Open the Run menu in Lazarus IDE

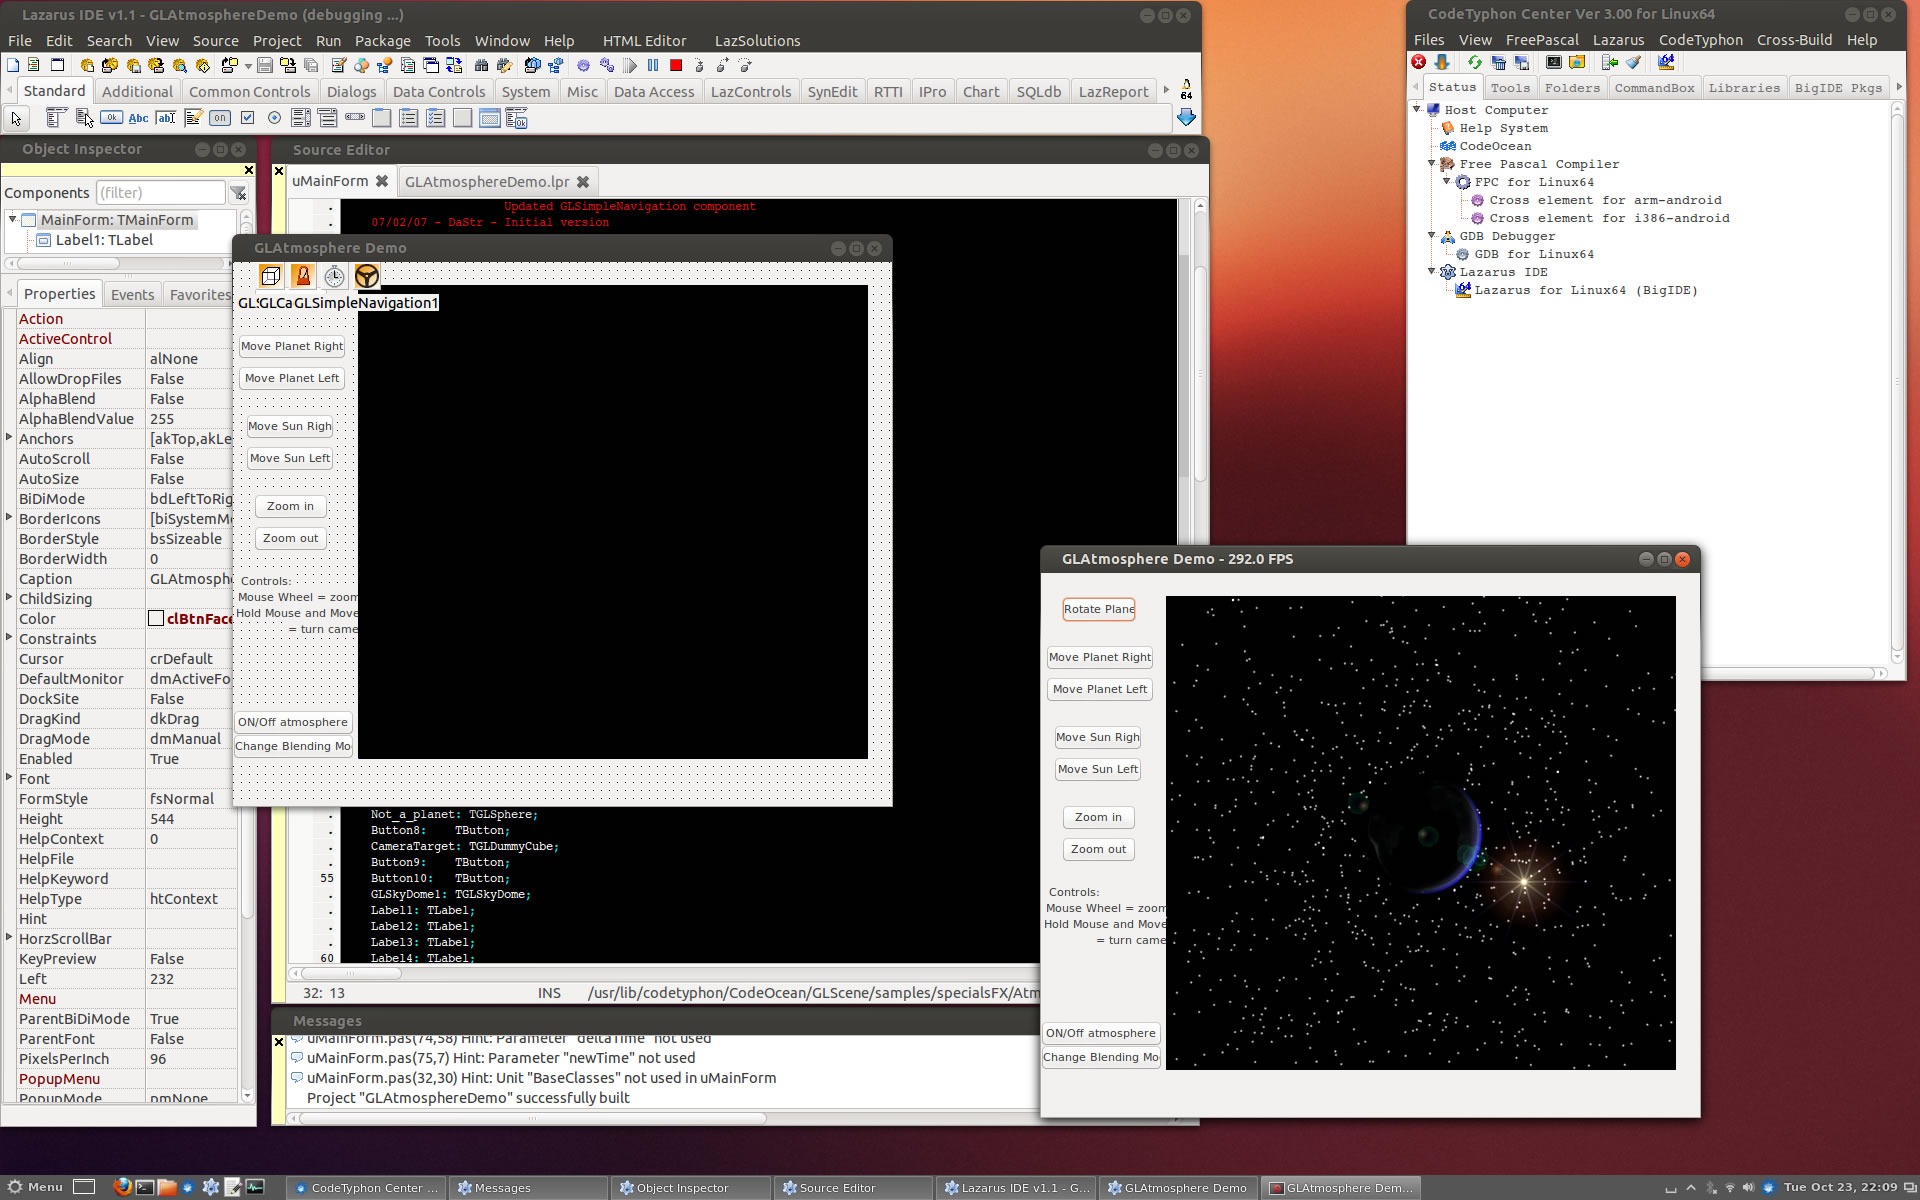(328, 41)
